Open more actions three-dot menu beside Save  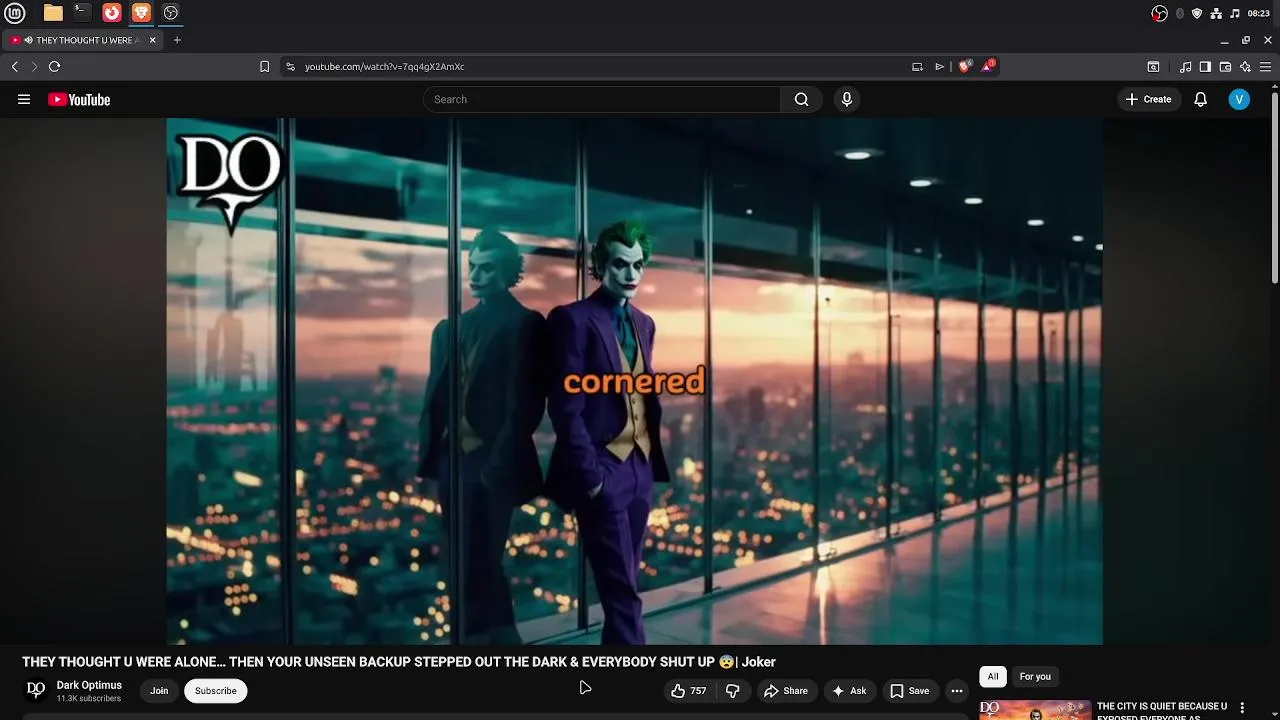(957, 691)
